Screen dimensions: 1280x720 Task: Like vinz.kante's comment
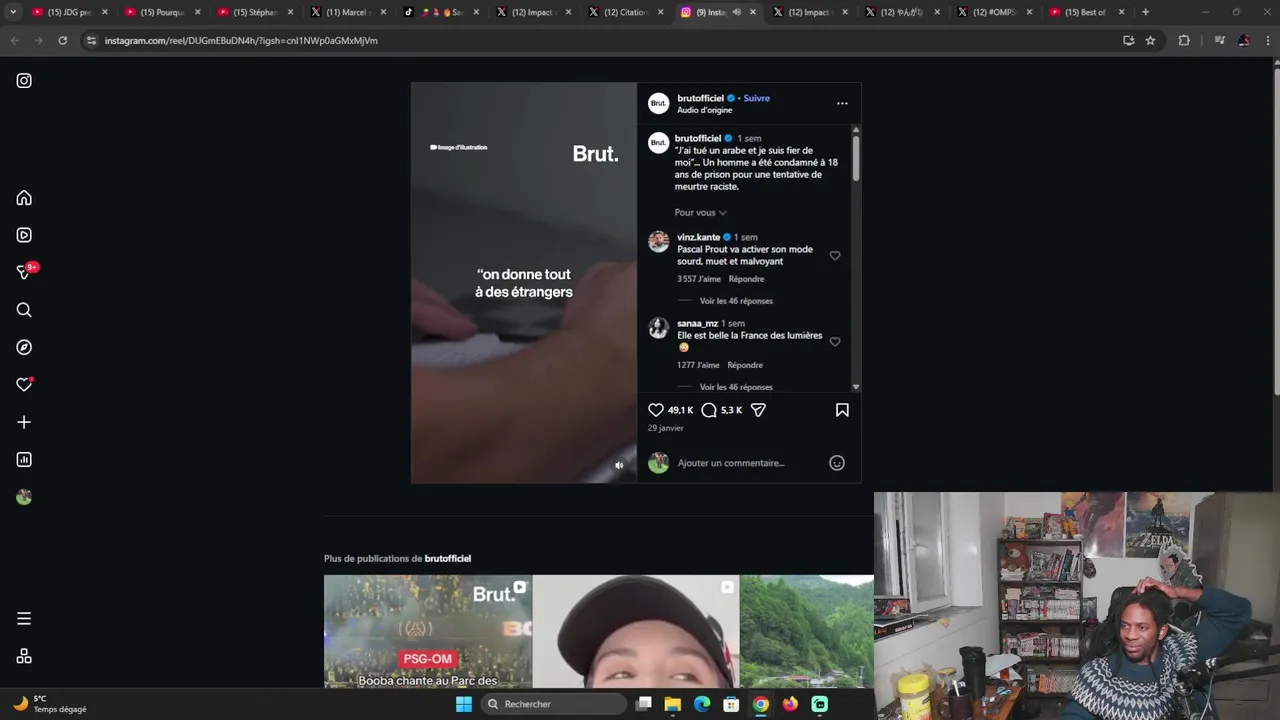[835, 256]
